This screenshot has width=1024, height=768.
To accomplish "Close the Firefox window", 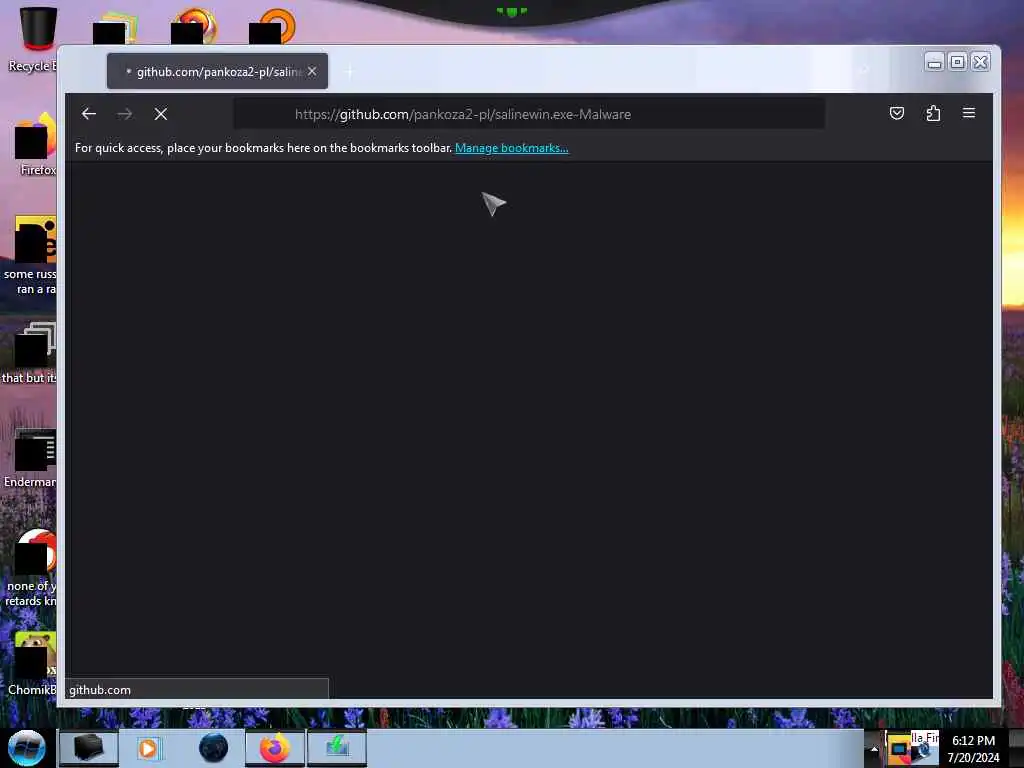I will click(980, 62).
